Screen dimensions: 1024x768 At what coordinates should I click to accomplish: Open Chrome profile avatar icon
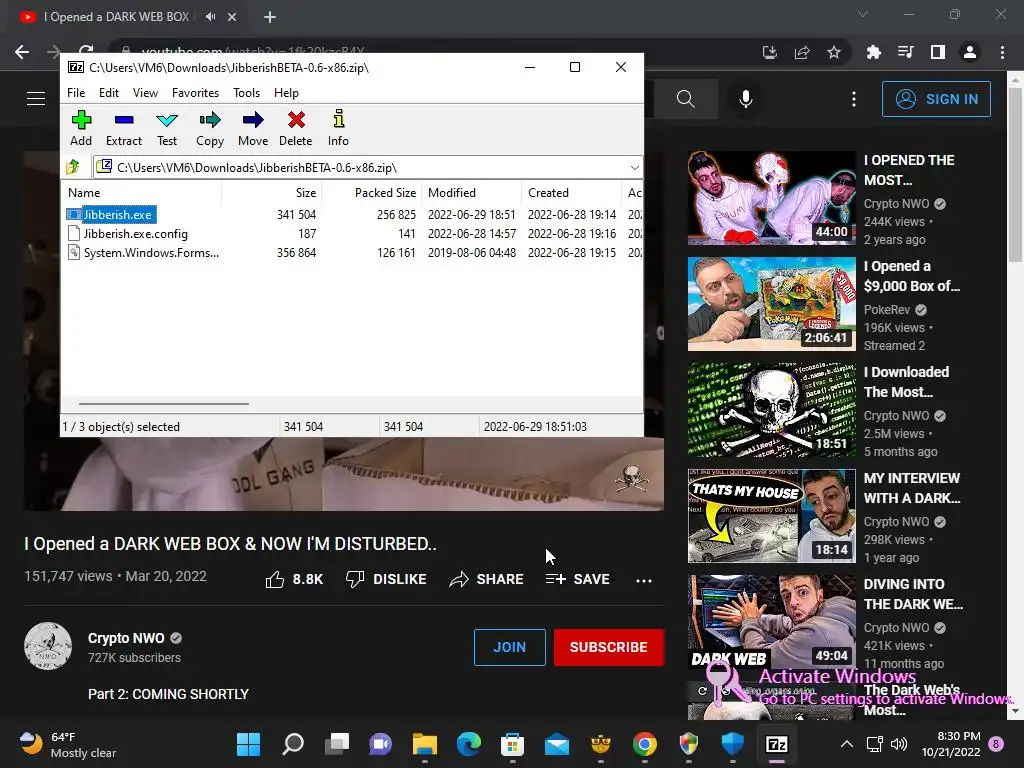(x=970, y=52)
